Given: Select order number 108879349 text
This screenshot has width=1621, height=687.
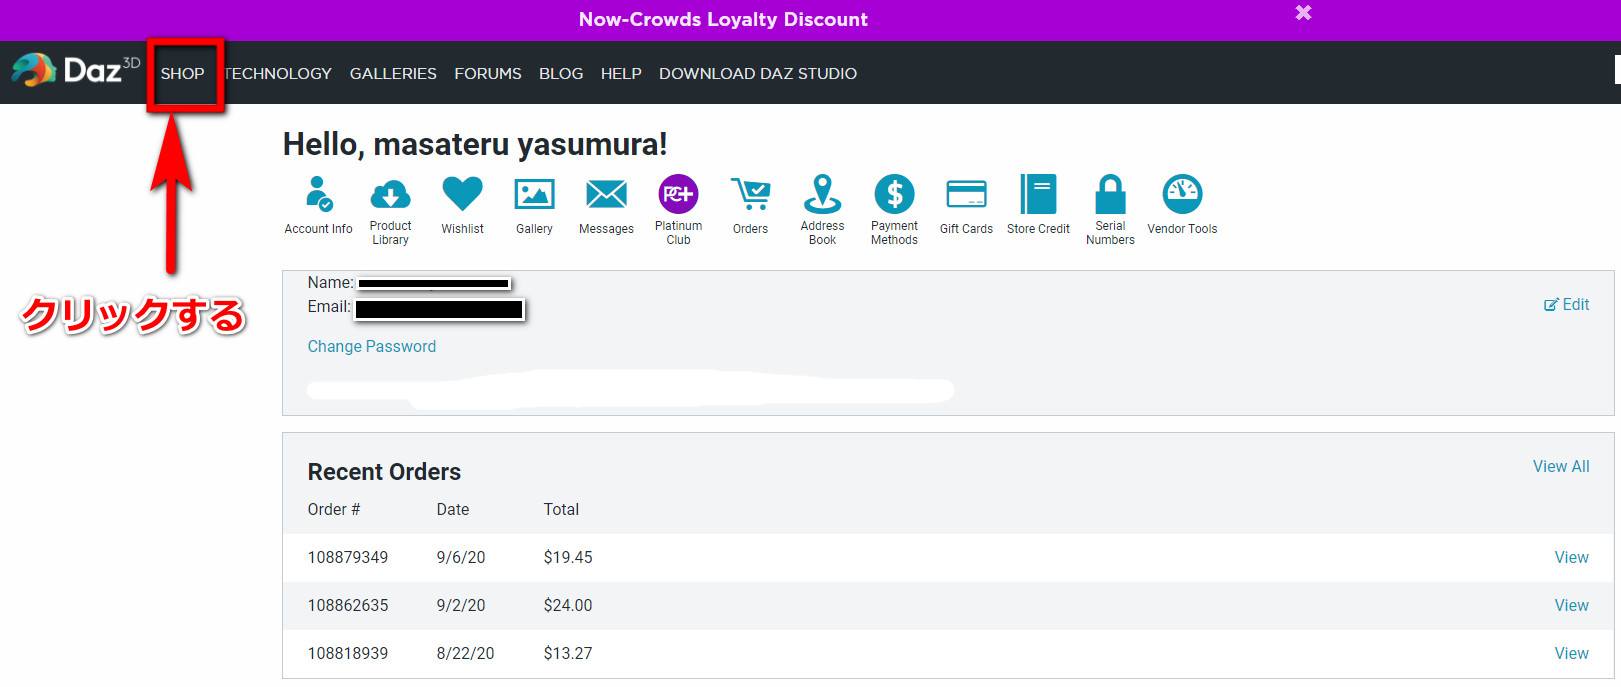Looking at the screenshot, I should [347, 557].
